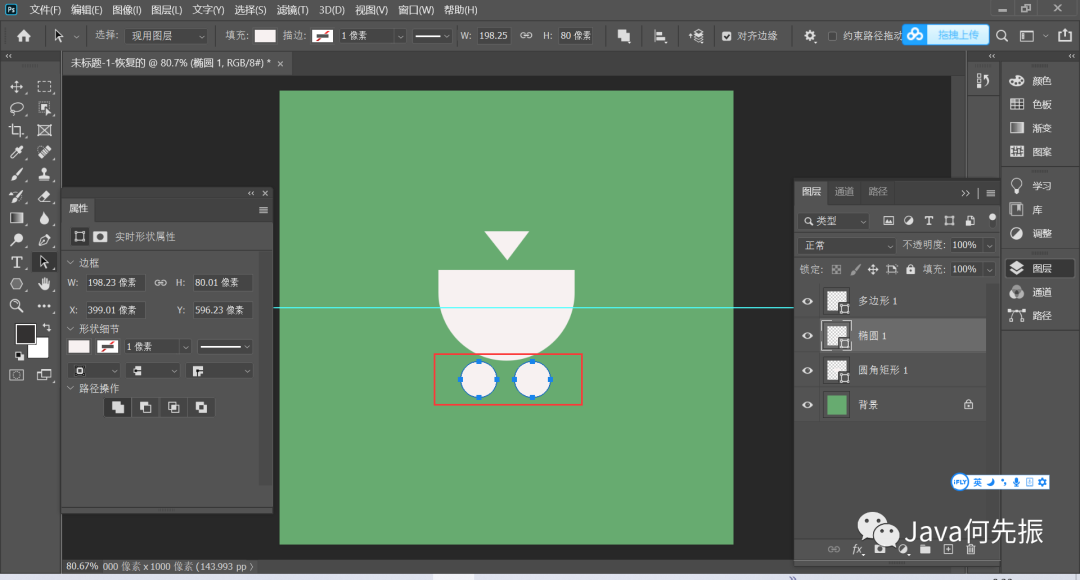Select the Move tool in toolbar
This screenshot has height=580, width=1080.
tap(17, 87)
